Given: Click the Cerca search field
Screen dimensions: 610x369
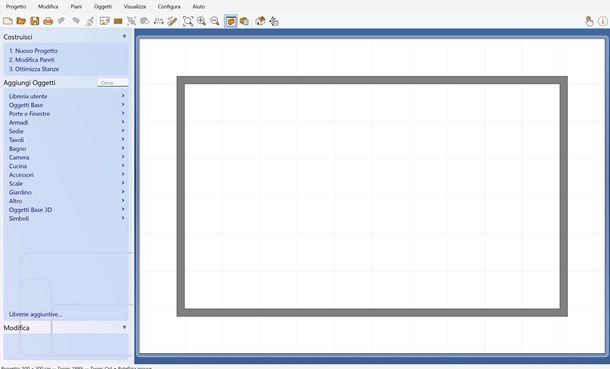Looking at the screenshot, I should click(112, 83).
